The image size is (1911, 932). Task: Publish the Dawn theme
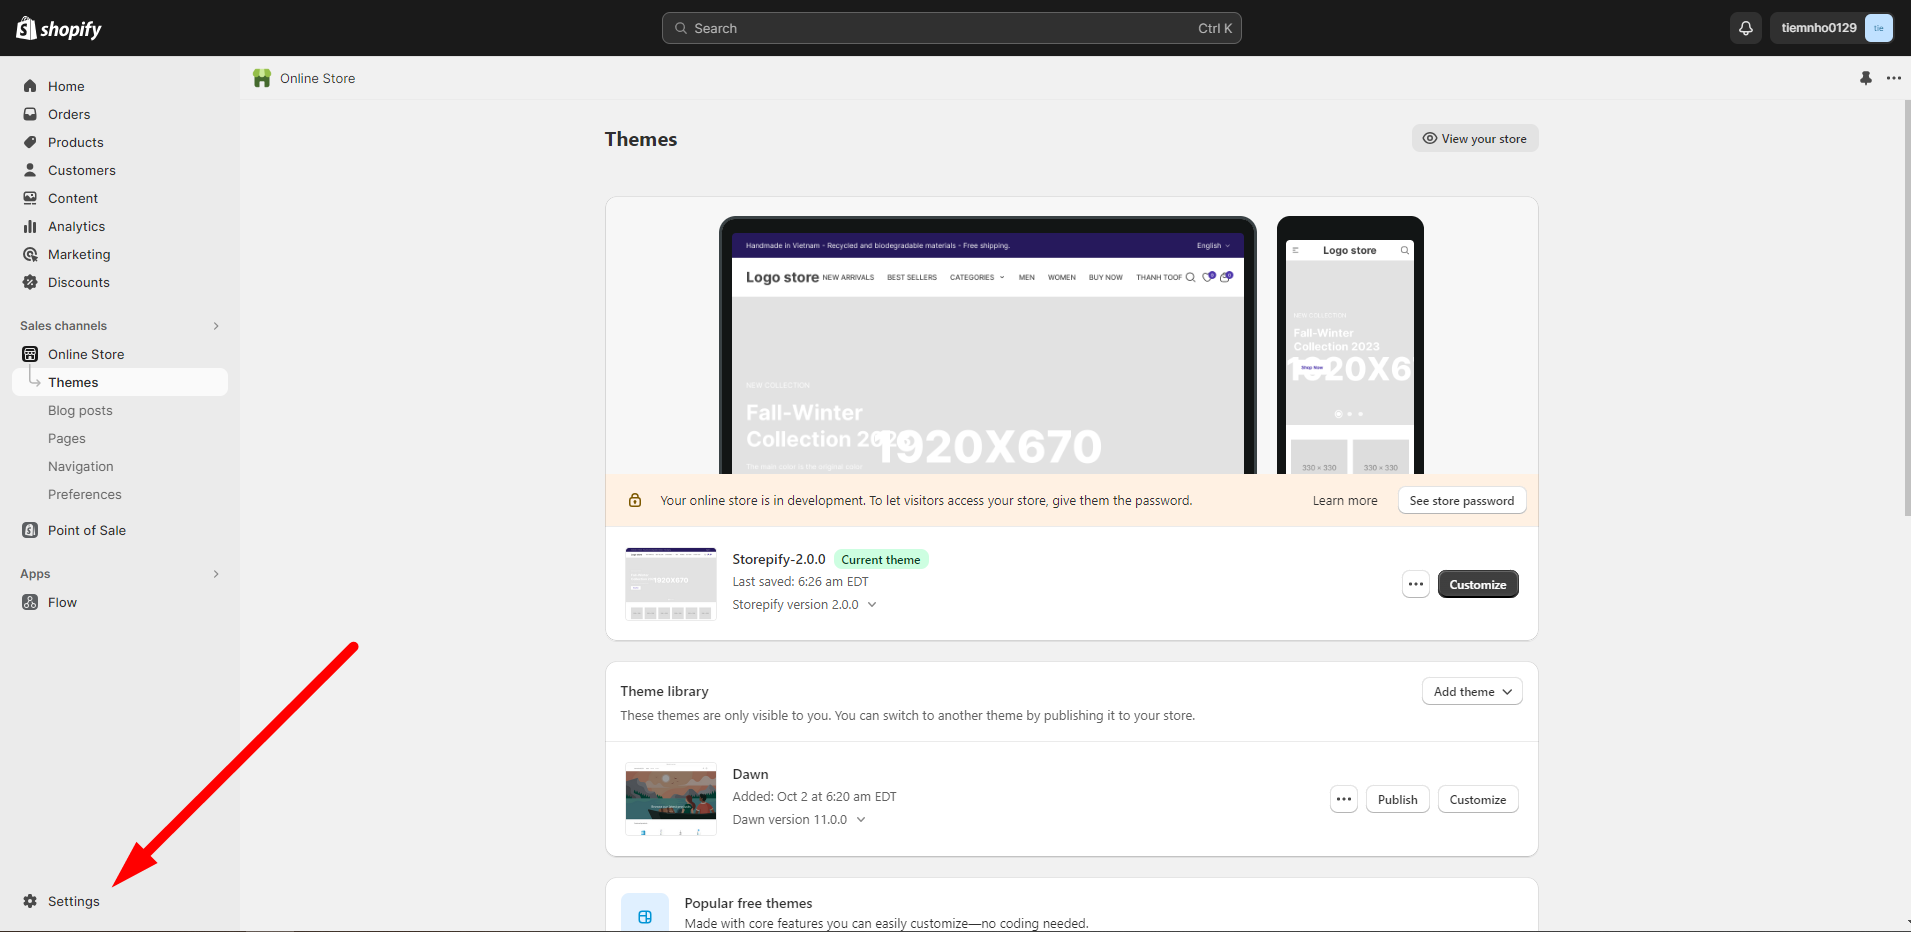pos(1398,799)
